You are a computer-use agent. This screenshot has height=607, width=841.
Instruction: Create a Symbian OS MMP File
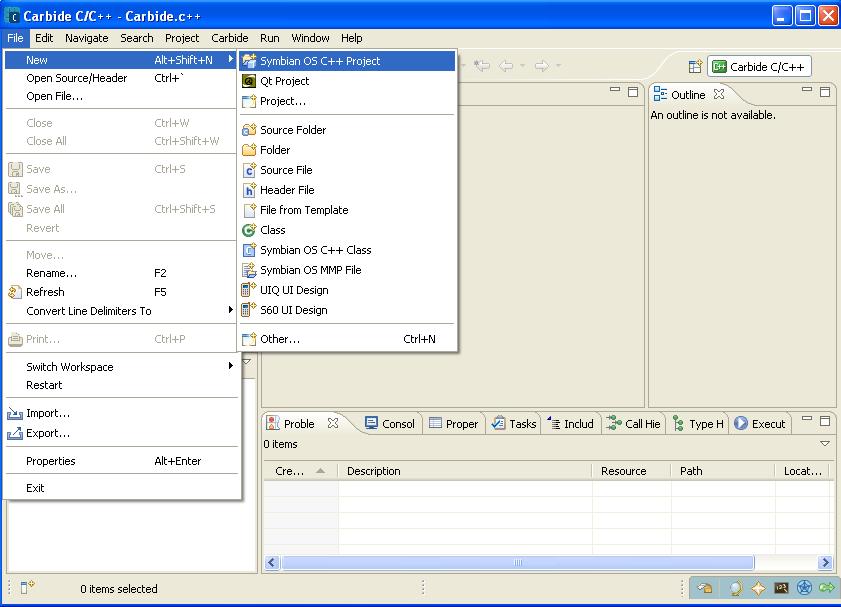(347, 270)
